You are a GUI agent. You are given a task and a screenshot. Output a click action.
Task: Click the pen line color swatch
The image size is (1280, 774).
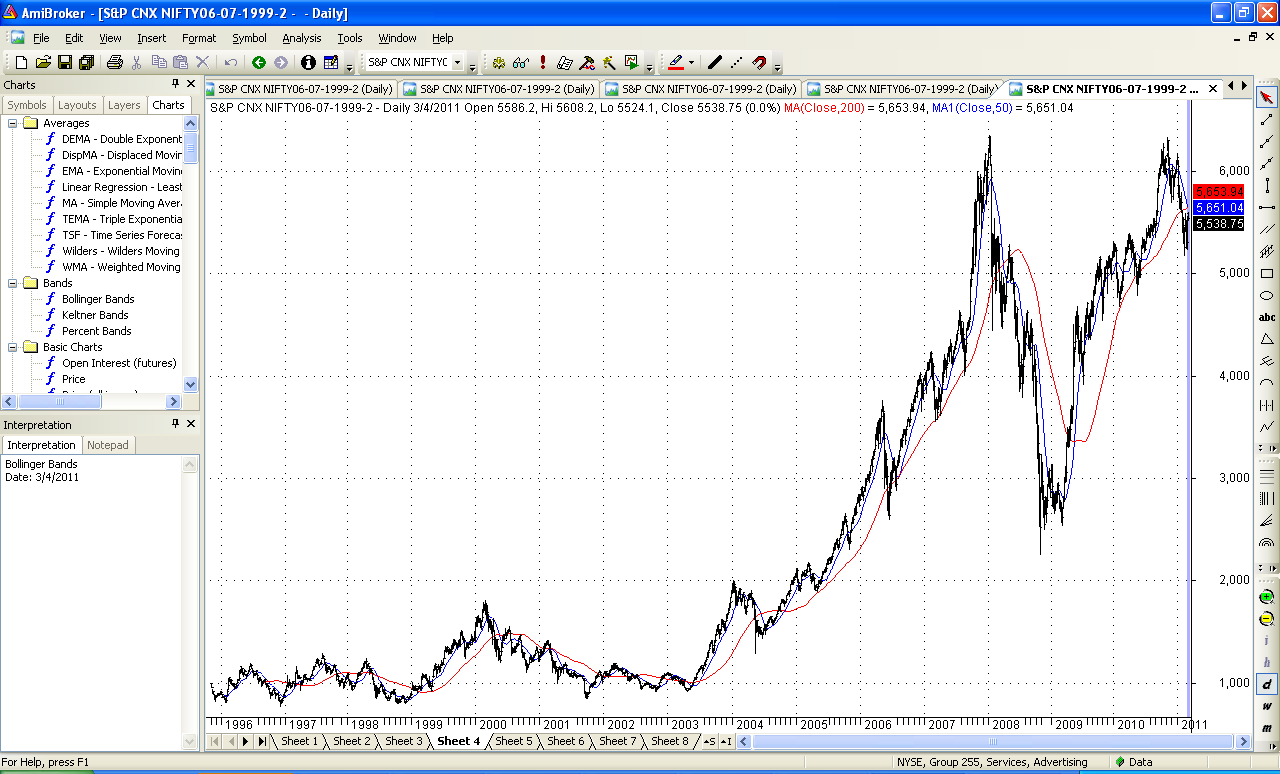[x=675, y=62]
